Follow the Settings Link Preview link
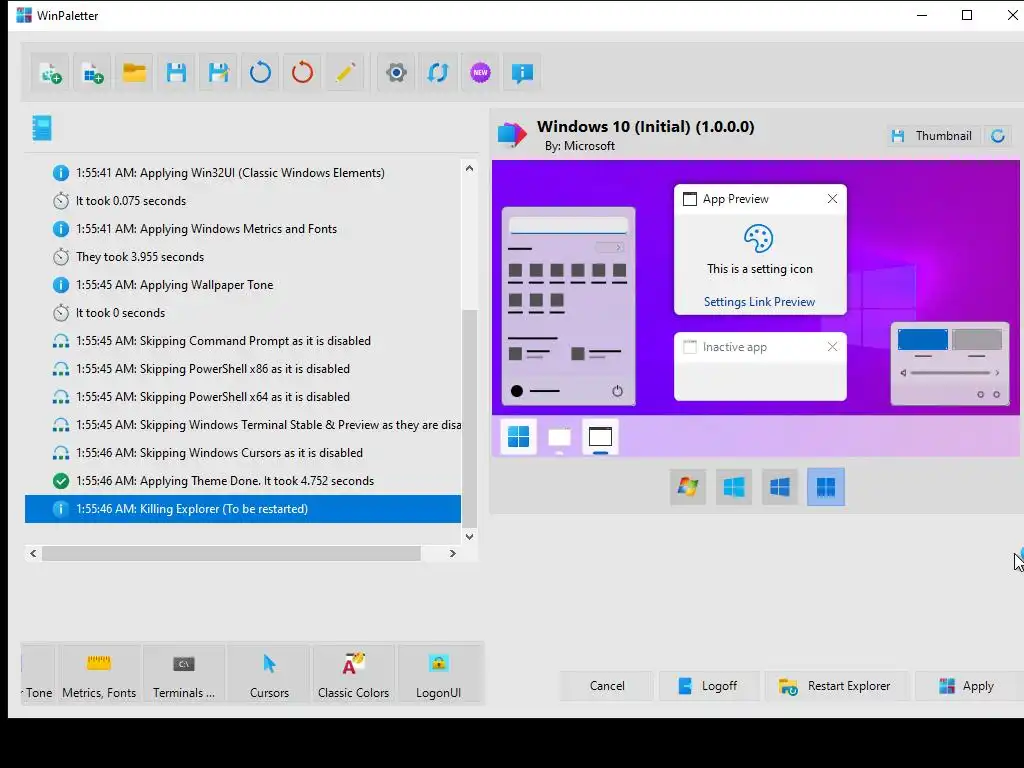Image resolution: width=1024 pixels, height=768 pixels. [759, 302]
